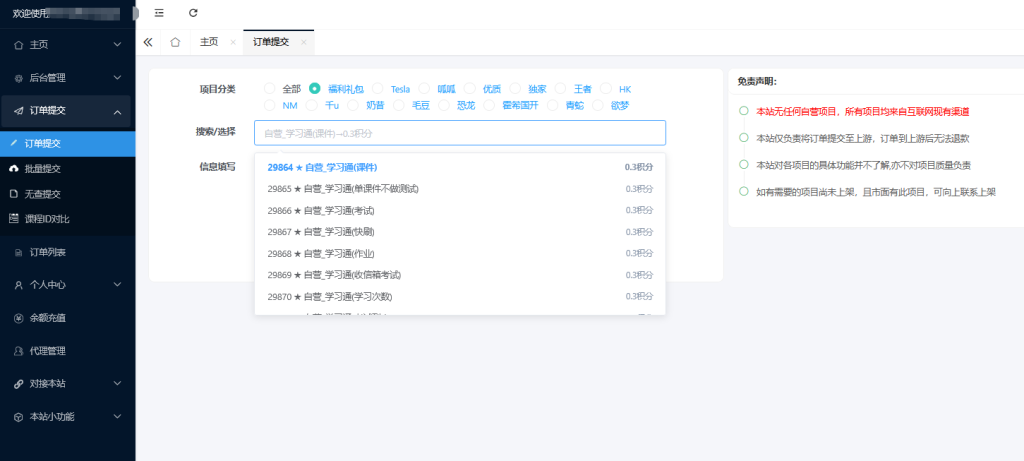The image size is (1024, 461).
Task: Select the 霍希国开 category radio
Action: 489,104
